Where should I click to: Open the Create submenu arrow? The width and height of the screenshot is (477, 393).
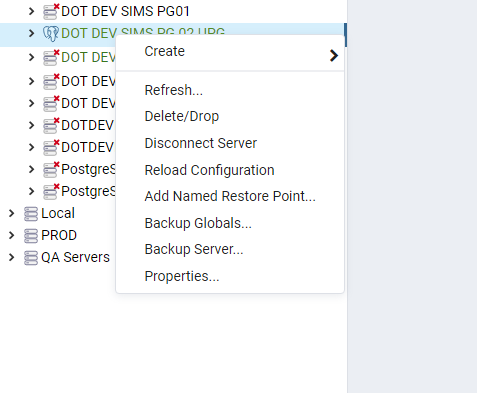[x=334, y=55]
